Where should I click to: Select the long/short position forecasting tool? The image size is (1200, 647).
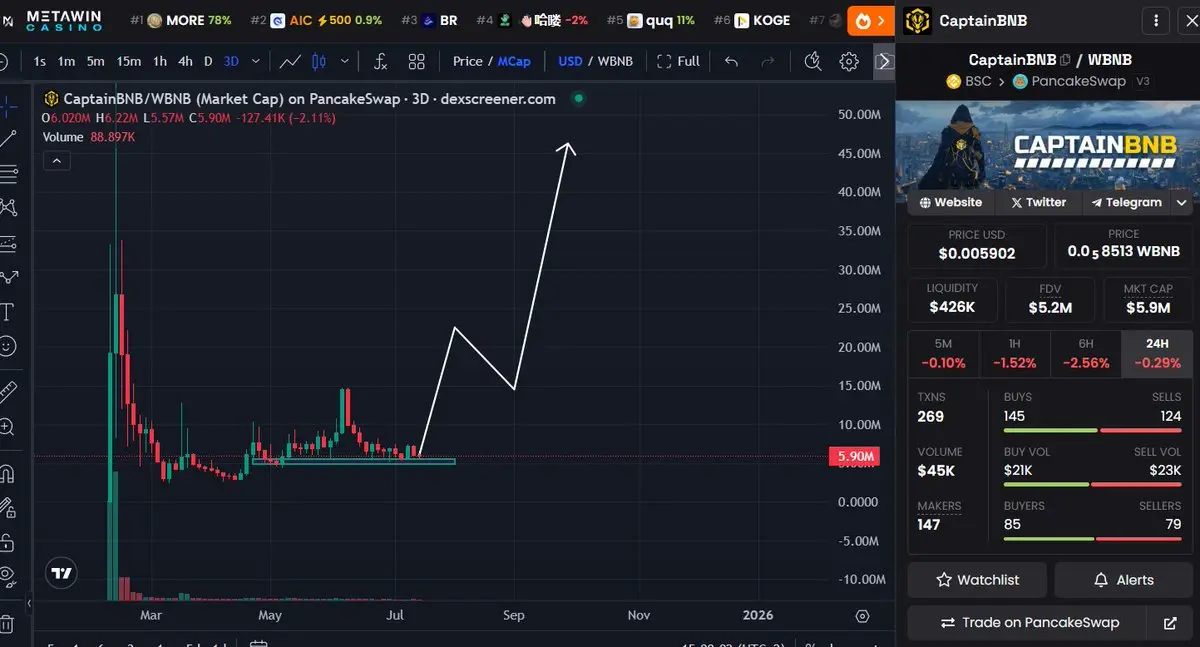(7, 243)
